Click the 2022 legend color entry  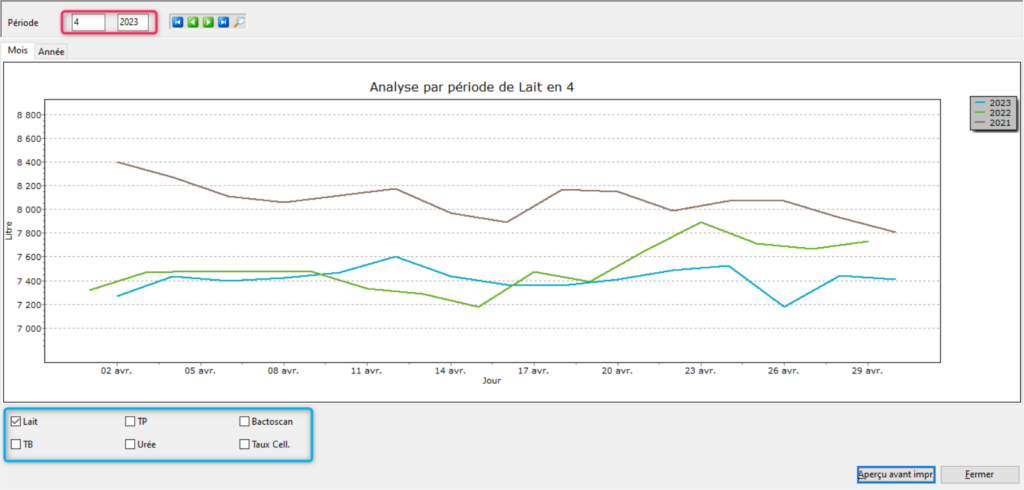click(x=993, y=113)
